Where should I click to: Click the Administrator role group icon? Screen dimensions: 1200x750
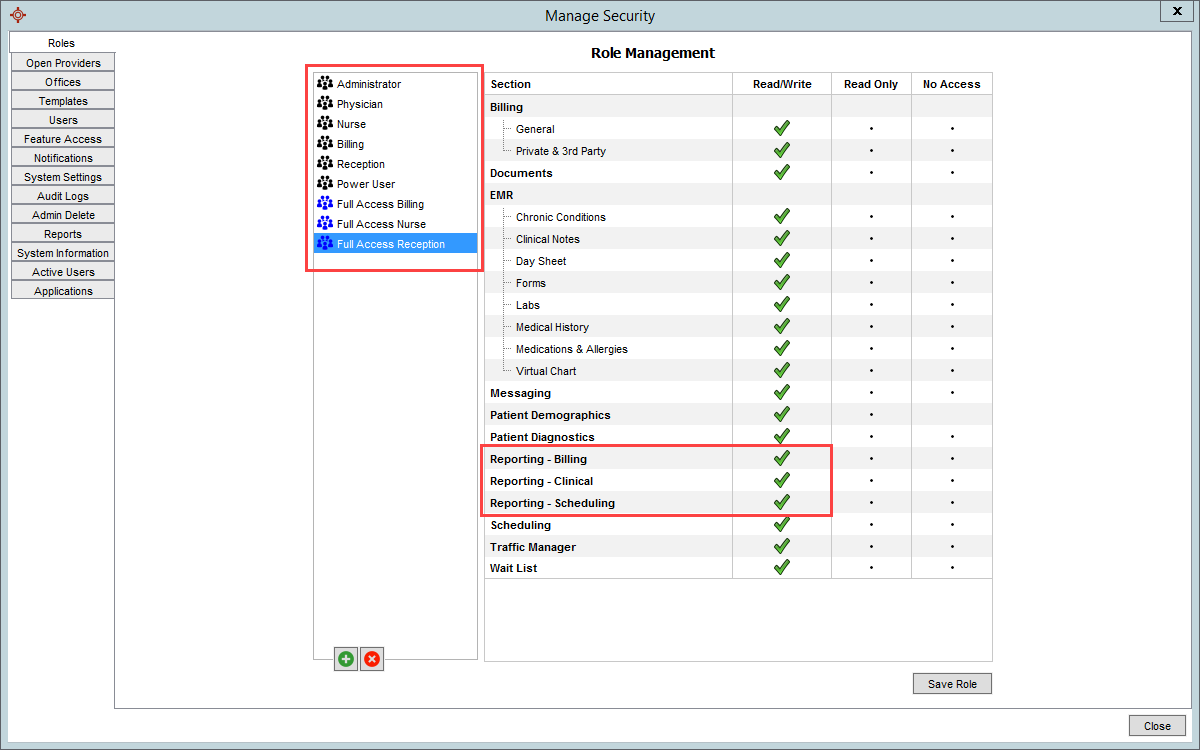pos(324,83)
